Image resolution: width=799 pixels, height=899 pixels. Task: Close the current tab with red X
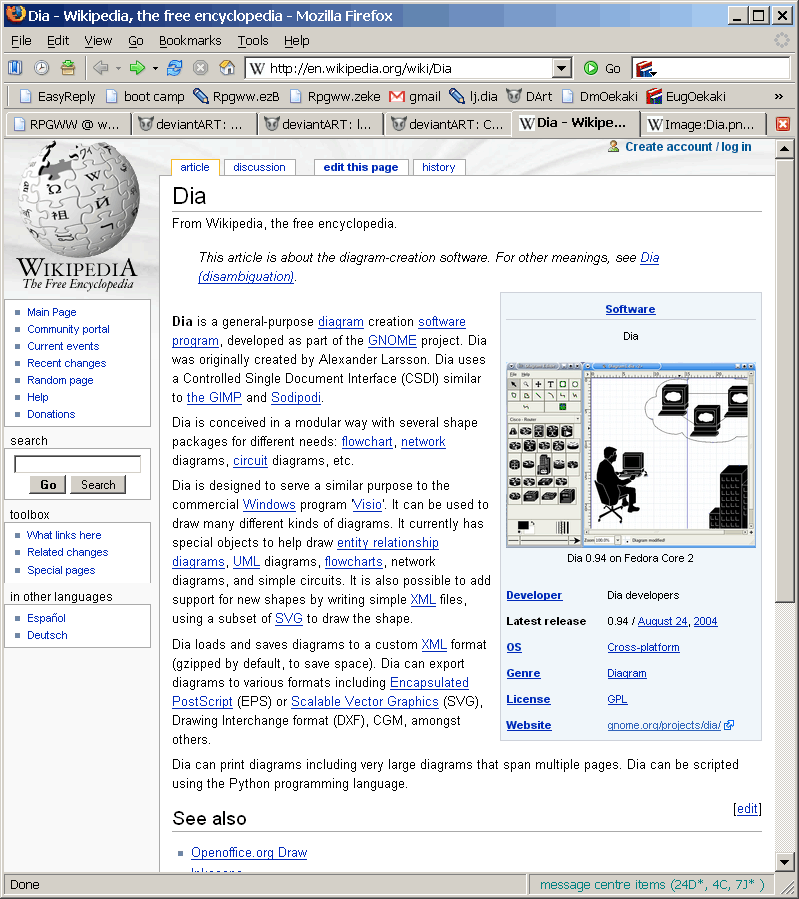click(782, 124)
